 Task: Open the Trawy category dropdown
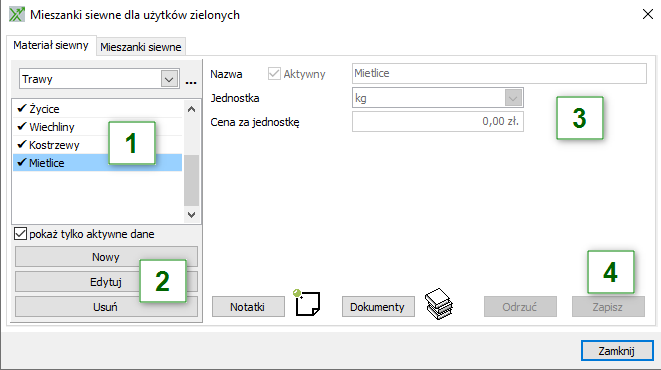[x=169, y=79]
